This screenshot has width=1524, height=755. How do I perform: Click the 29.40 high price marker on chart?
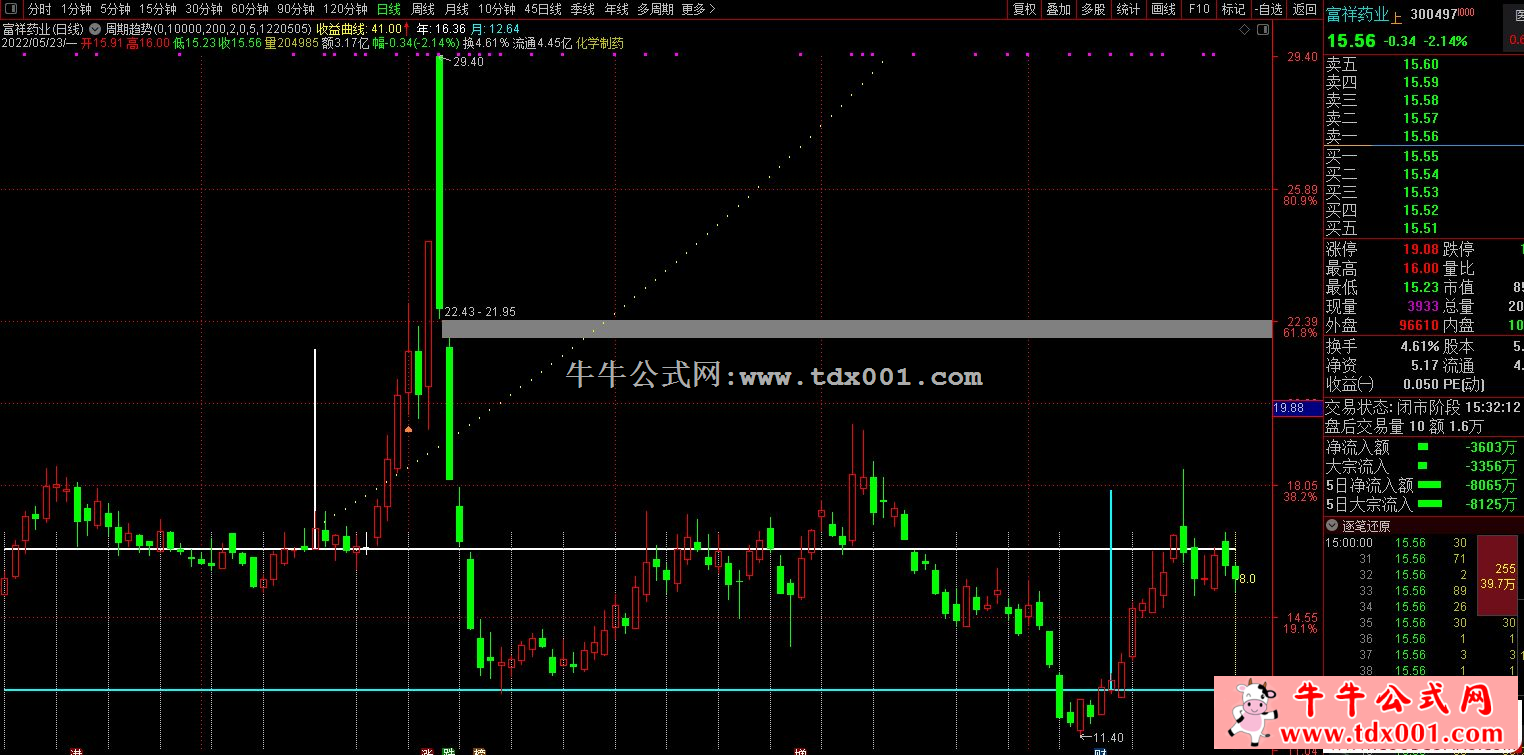coord(468,62)
